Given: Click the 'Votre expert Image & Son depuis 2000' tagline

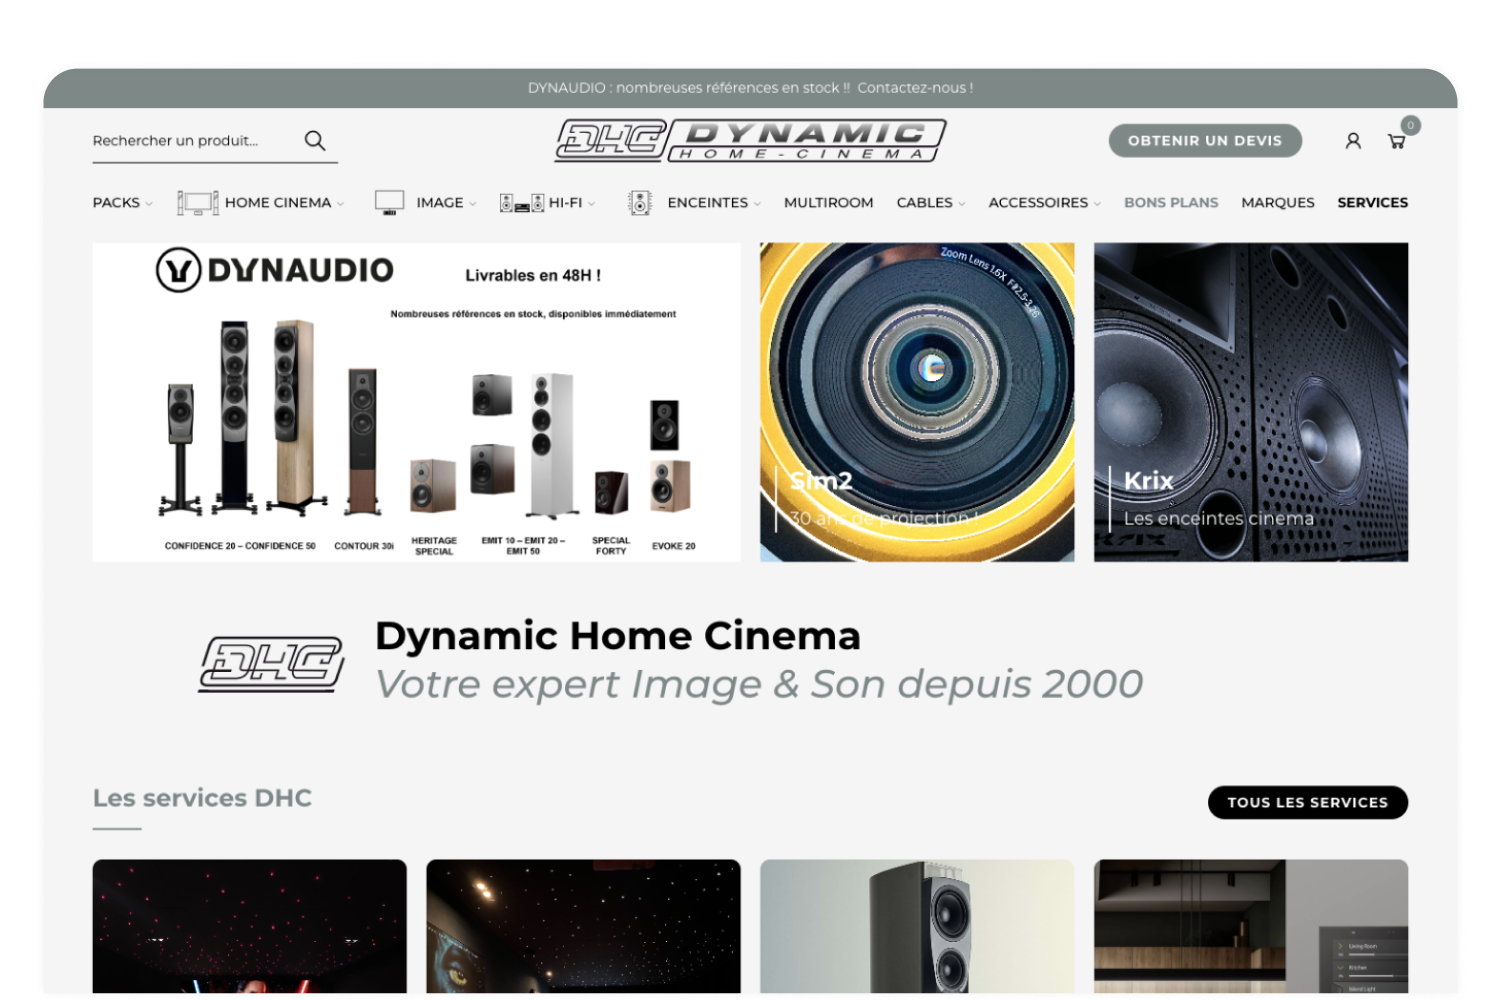Looking at the screenshot, I should [759, 685].
